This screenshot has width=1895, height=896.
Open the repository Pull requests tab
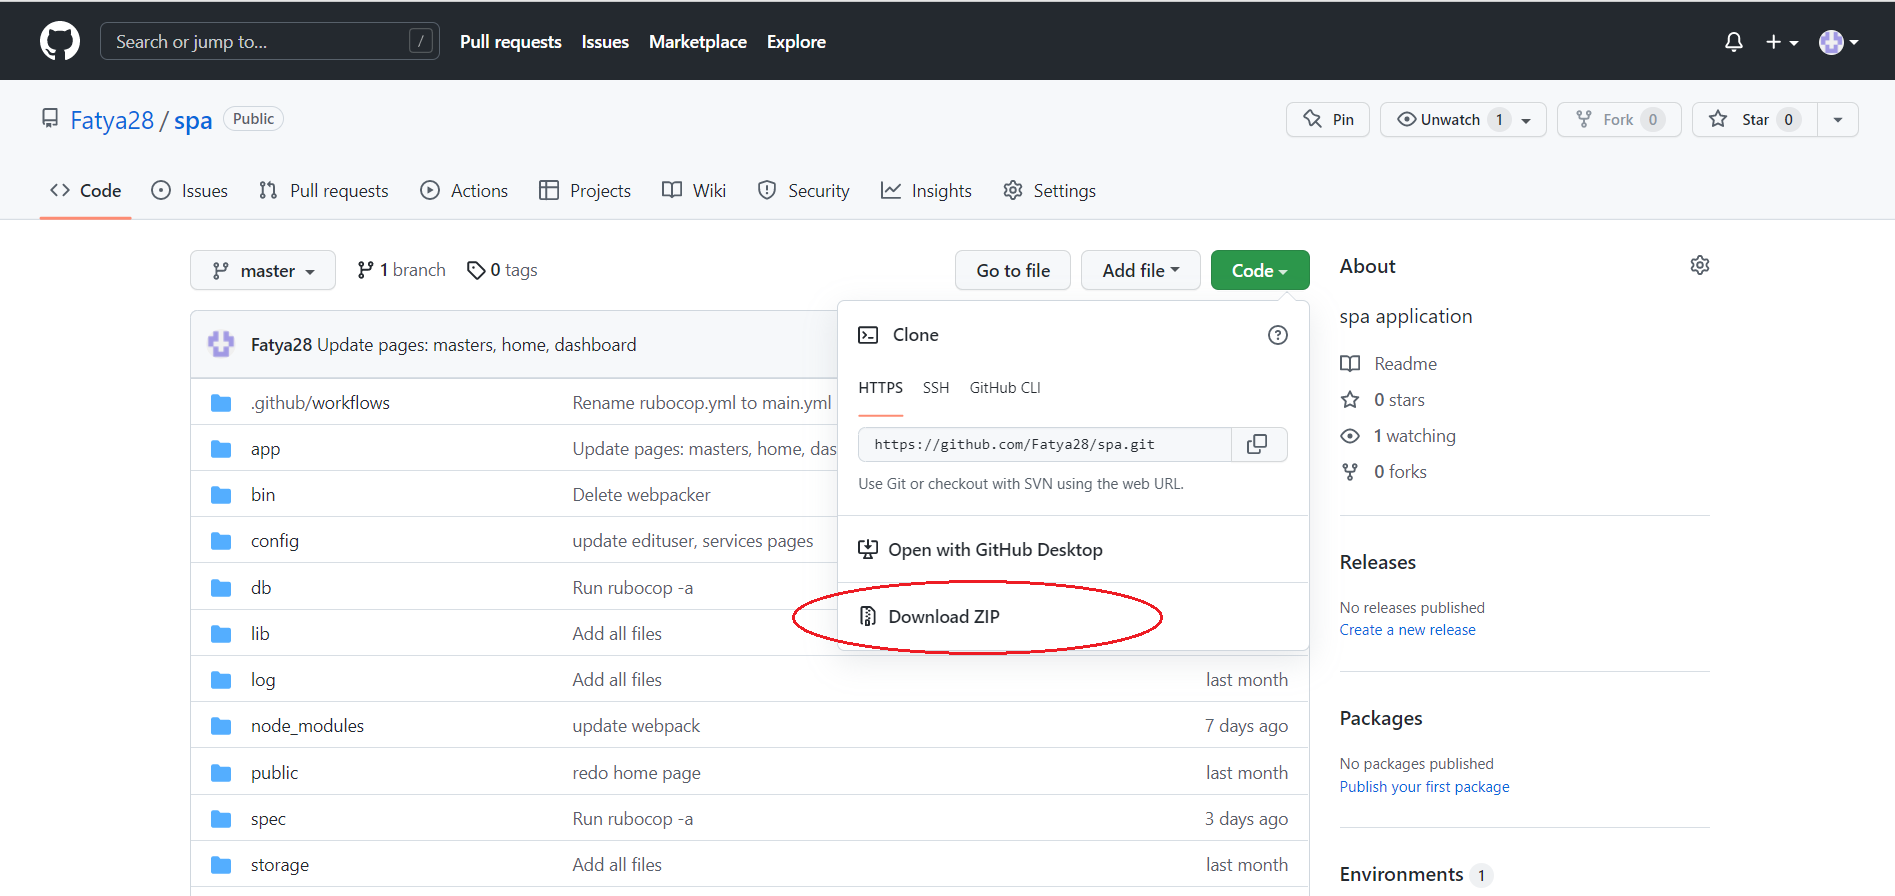coord(324,190)
